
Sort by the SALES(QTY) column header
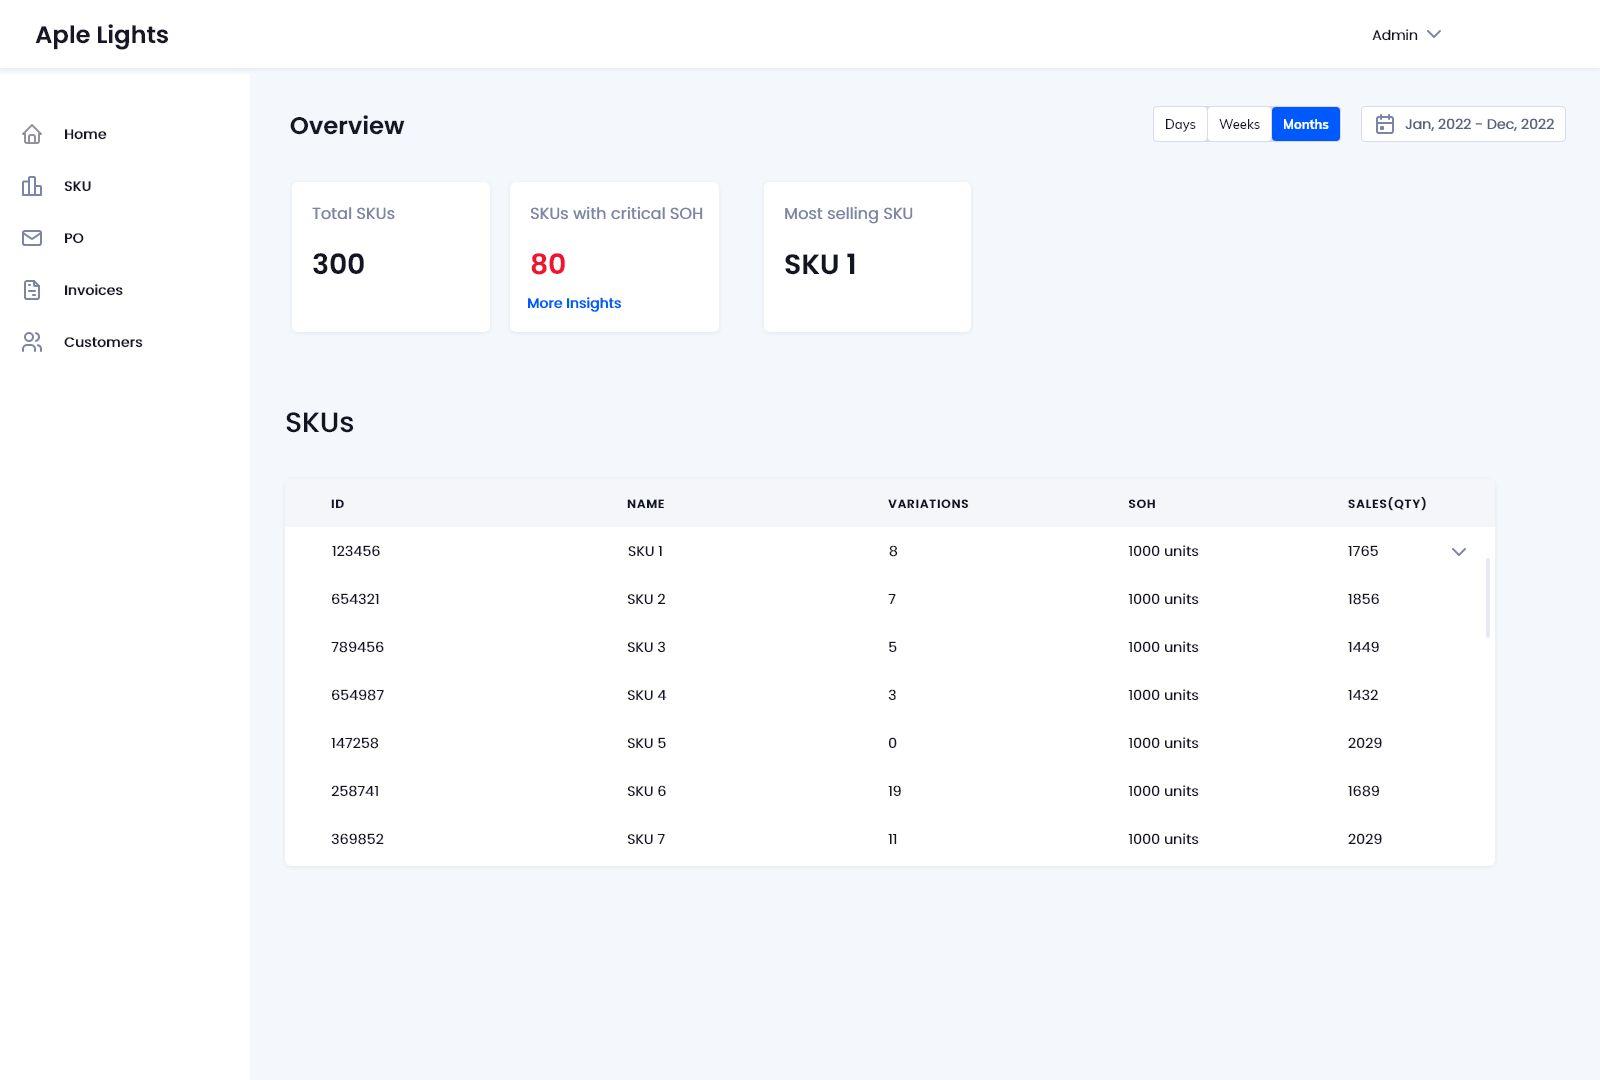point(1386,504)
